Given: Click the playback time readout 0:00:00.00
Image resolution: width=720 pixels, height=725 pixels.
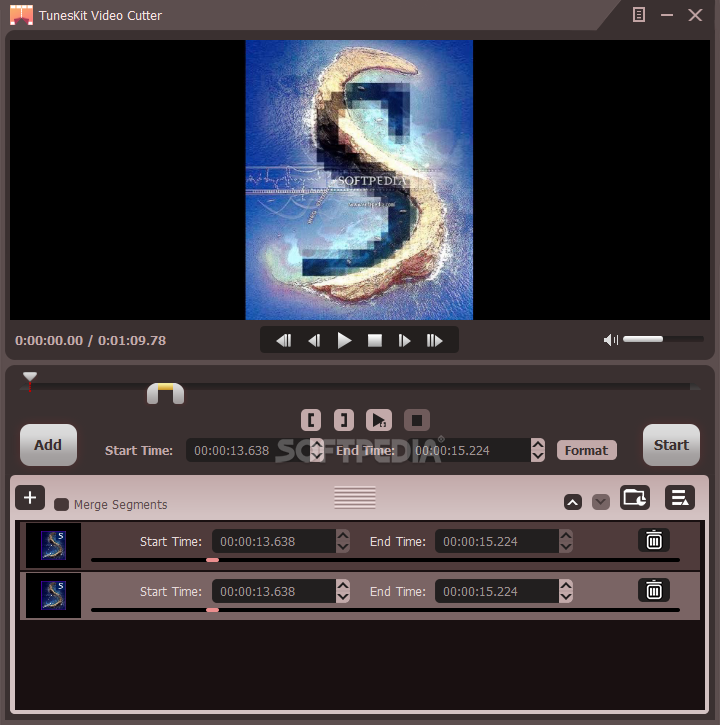Looking at the screenshot, I should click(x=49, y=341).
